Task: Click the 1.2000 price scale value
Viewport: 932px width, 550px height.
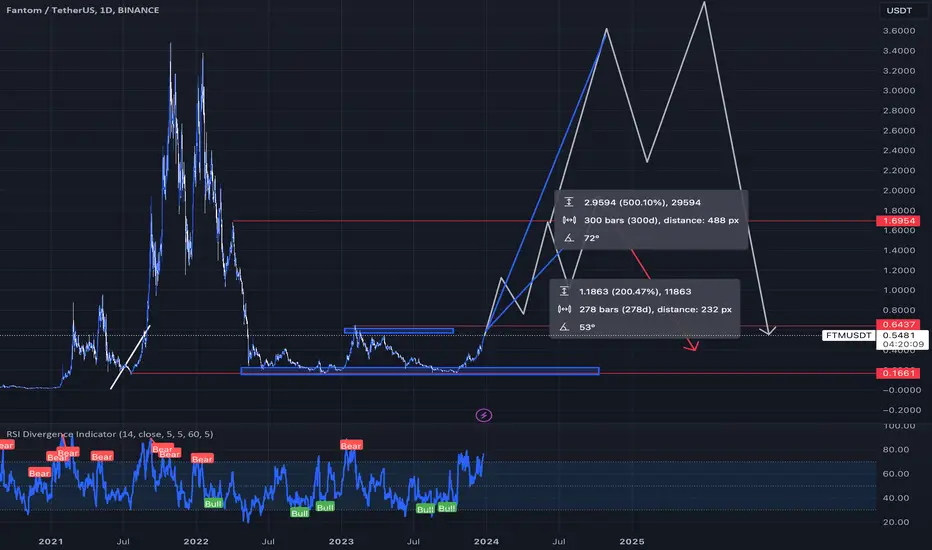Action: 899,270
